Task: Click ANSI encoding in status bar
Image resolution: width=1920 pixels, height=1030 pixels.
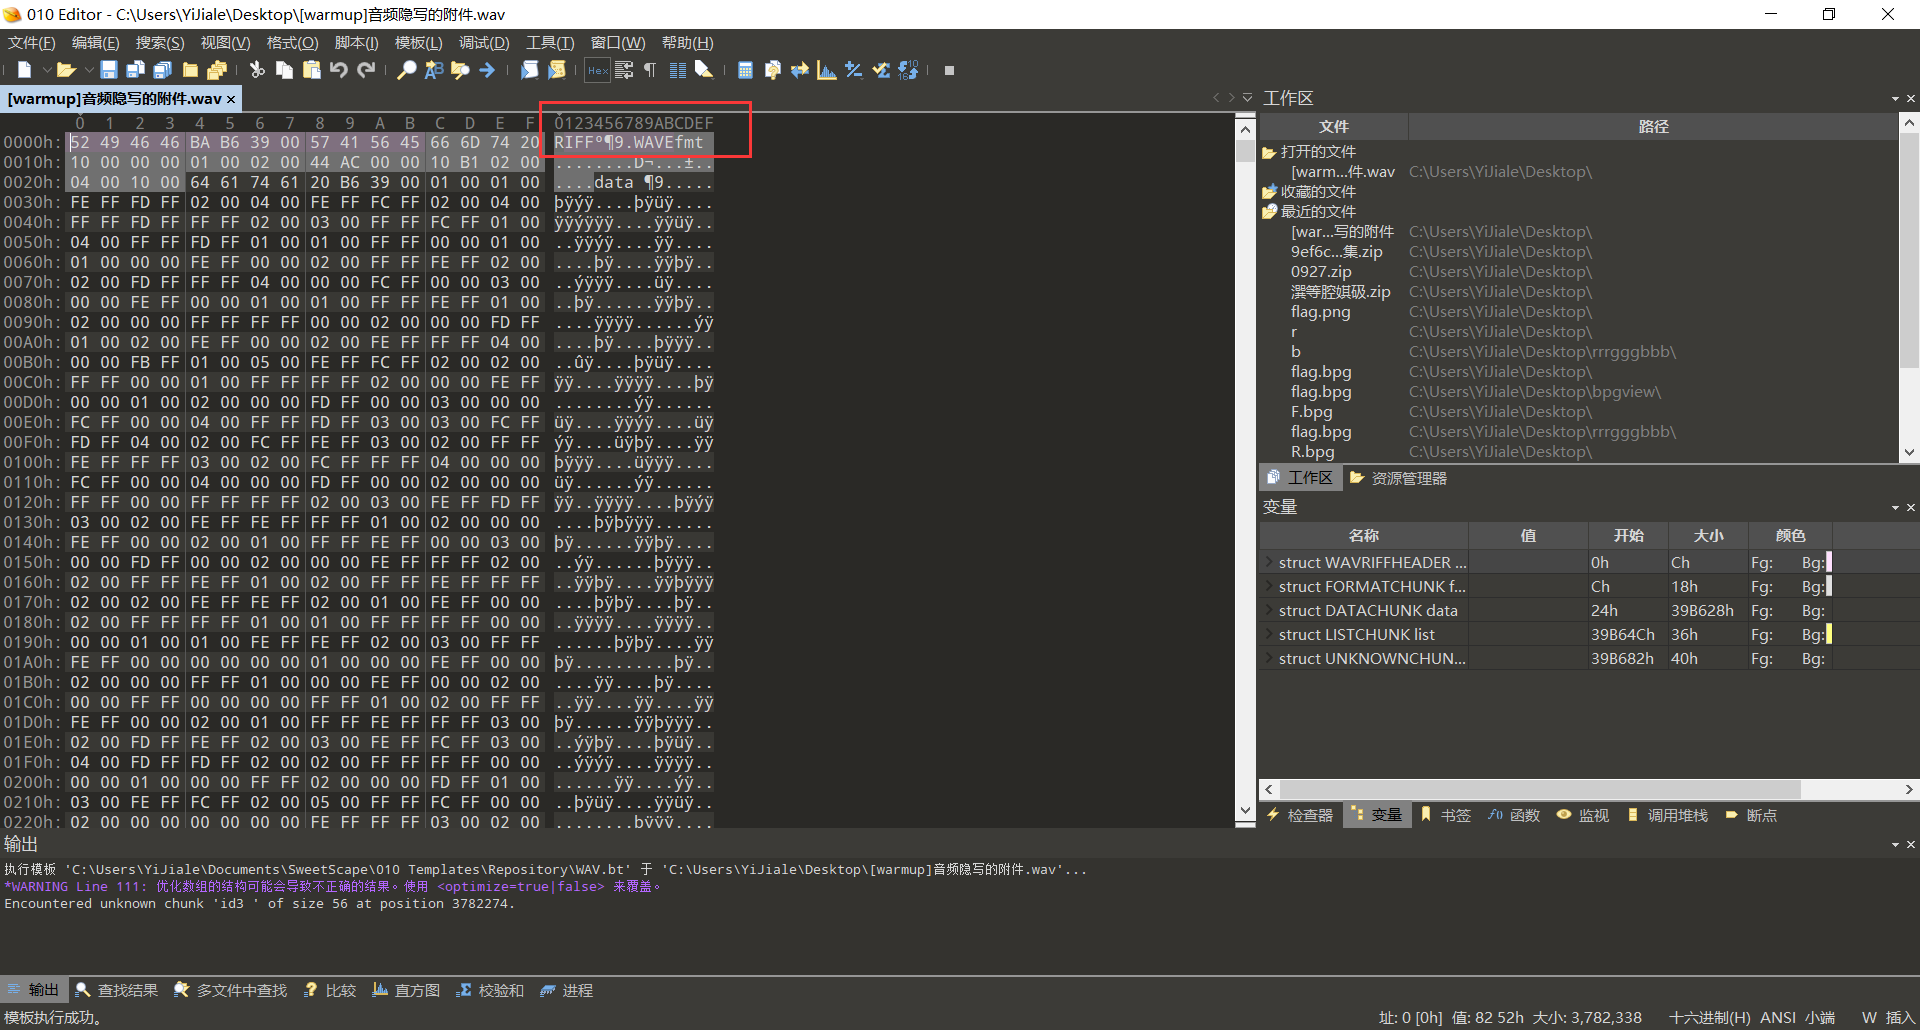Action: [x=1778, y=1017]
